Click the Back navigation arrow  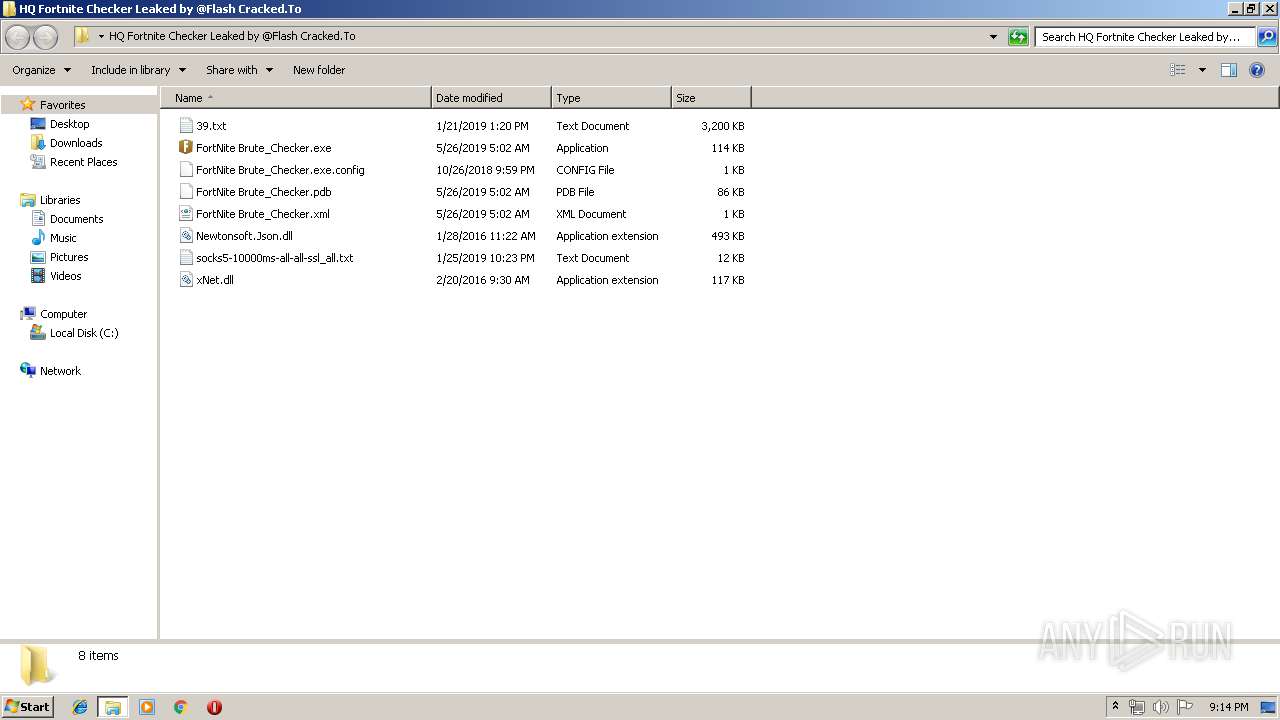point(18,37)
